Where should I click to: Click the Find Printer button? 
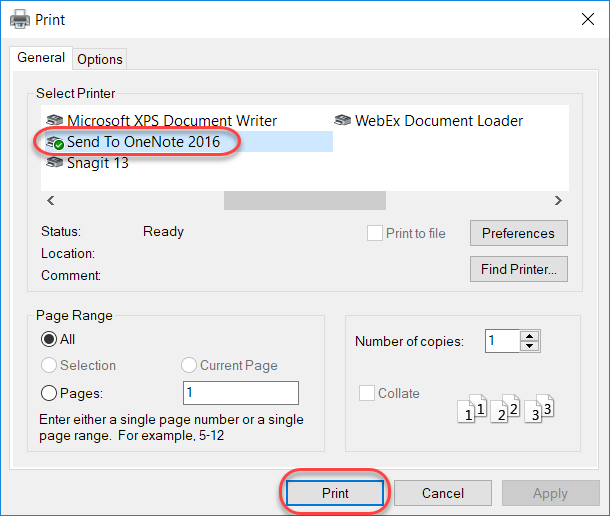[518, 268]
